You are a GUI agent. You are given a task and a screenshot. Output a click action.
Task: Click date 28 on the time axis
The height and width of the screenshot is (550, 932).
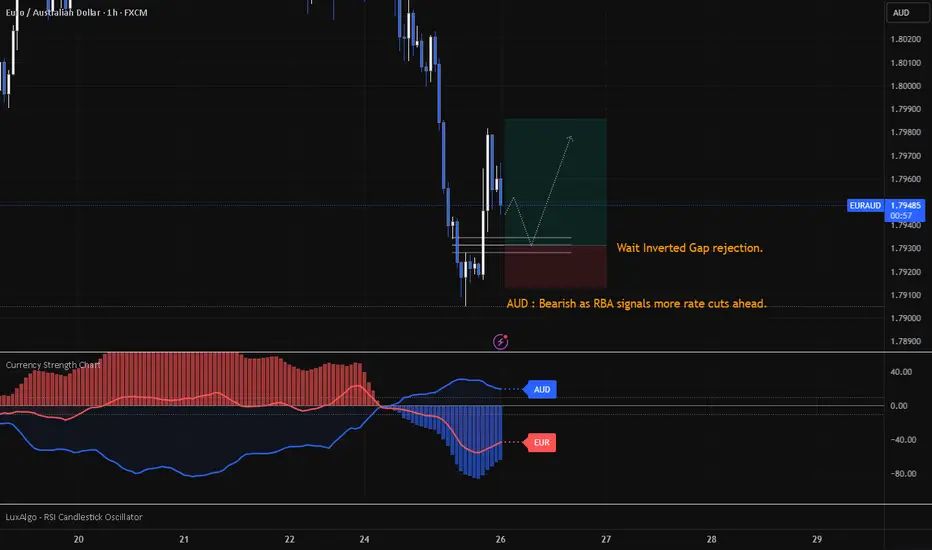point(711,539)
